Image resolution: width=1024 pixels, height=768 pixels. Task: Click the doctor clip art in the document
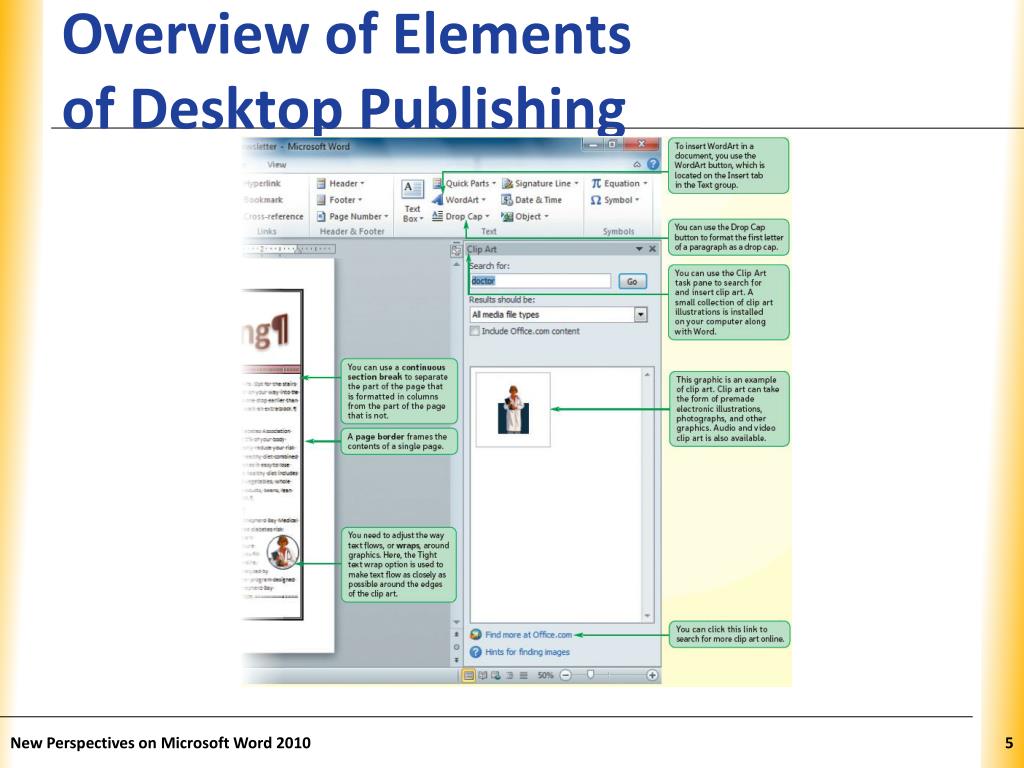point(283,552)
